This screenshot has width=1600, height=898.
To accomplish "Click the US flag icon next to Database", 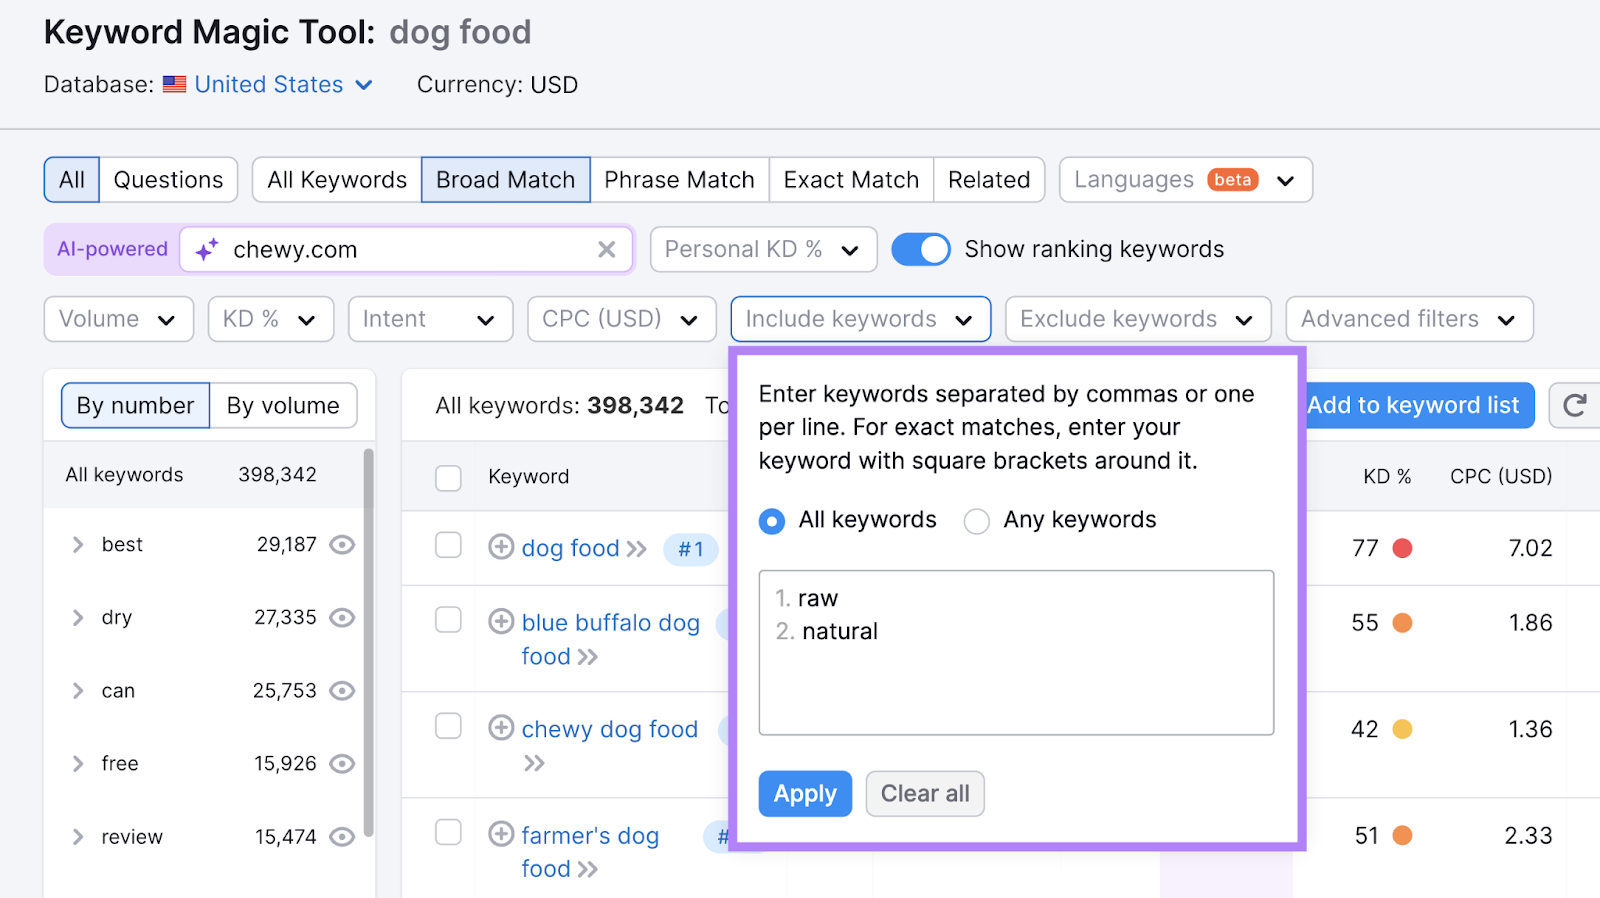I will tap(175, 84).
